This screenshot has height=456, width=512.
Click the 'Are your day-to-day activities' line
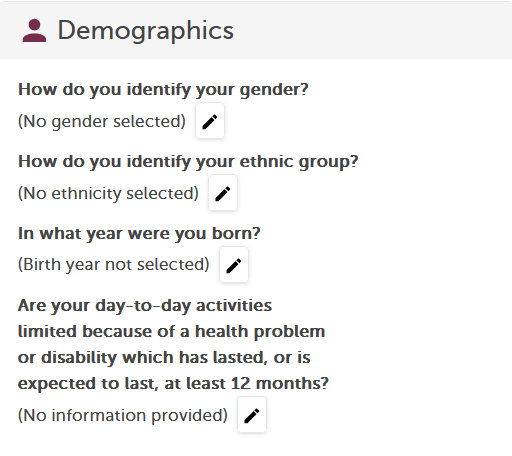point(145,306)
